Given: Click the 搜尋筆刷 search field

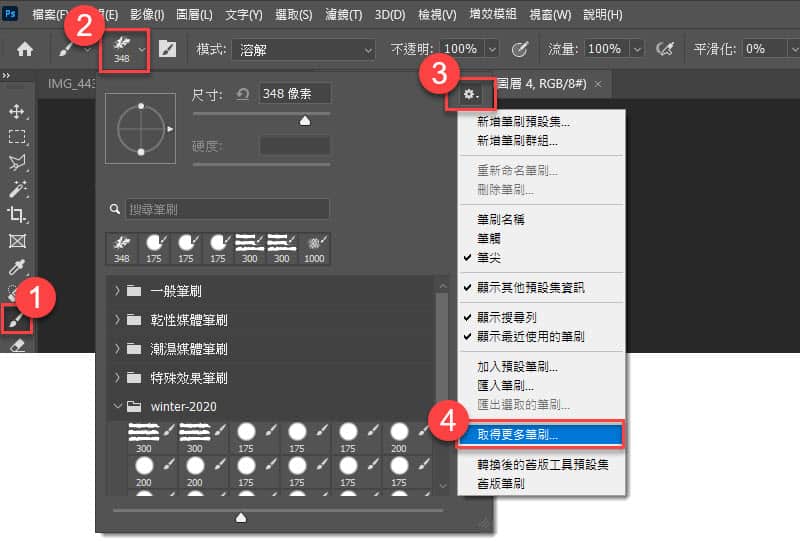Looking at the screenshot, I should [227, 209].
